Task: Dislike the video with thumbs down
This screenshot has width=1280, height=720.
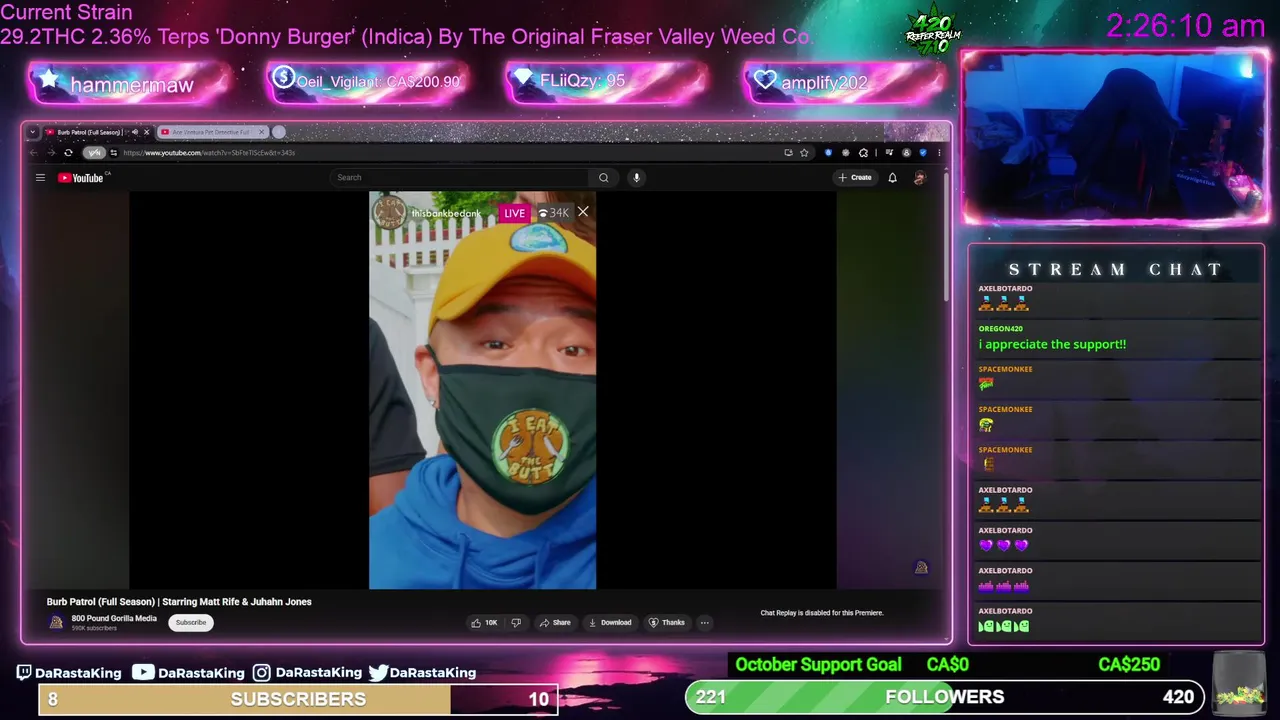Action: [x=516, y=623]
